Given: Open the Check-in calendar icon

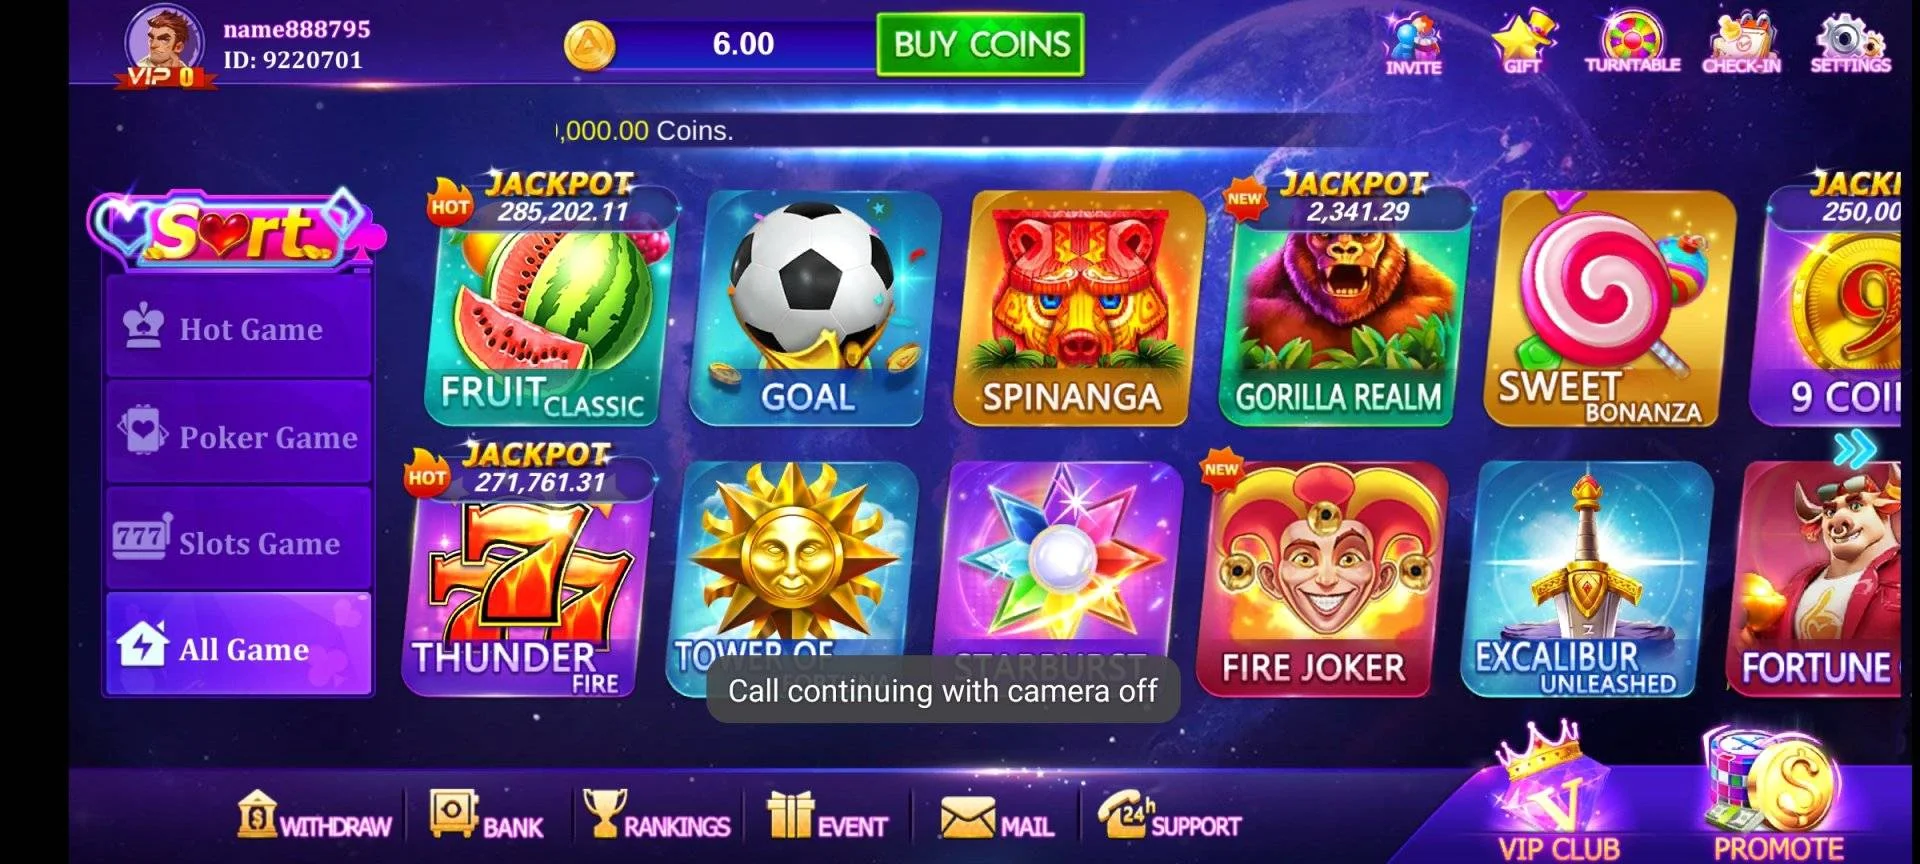Looking at the screenshot, I should (1741, 43).
